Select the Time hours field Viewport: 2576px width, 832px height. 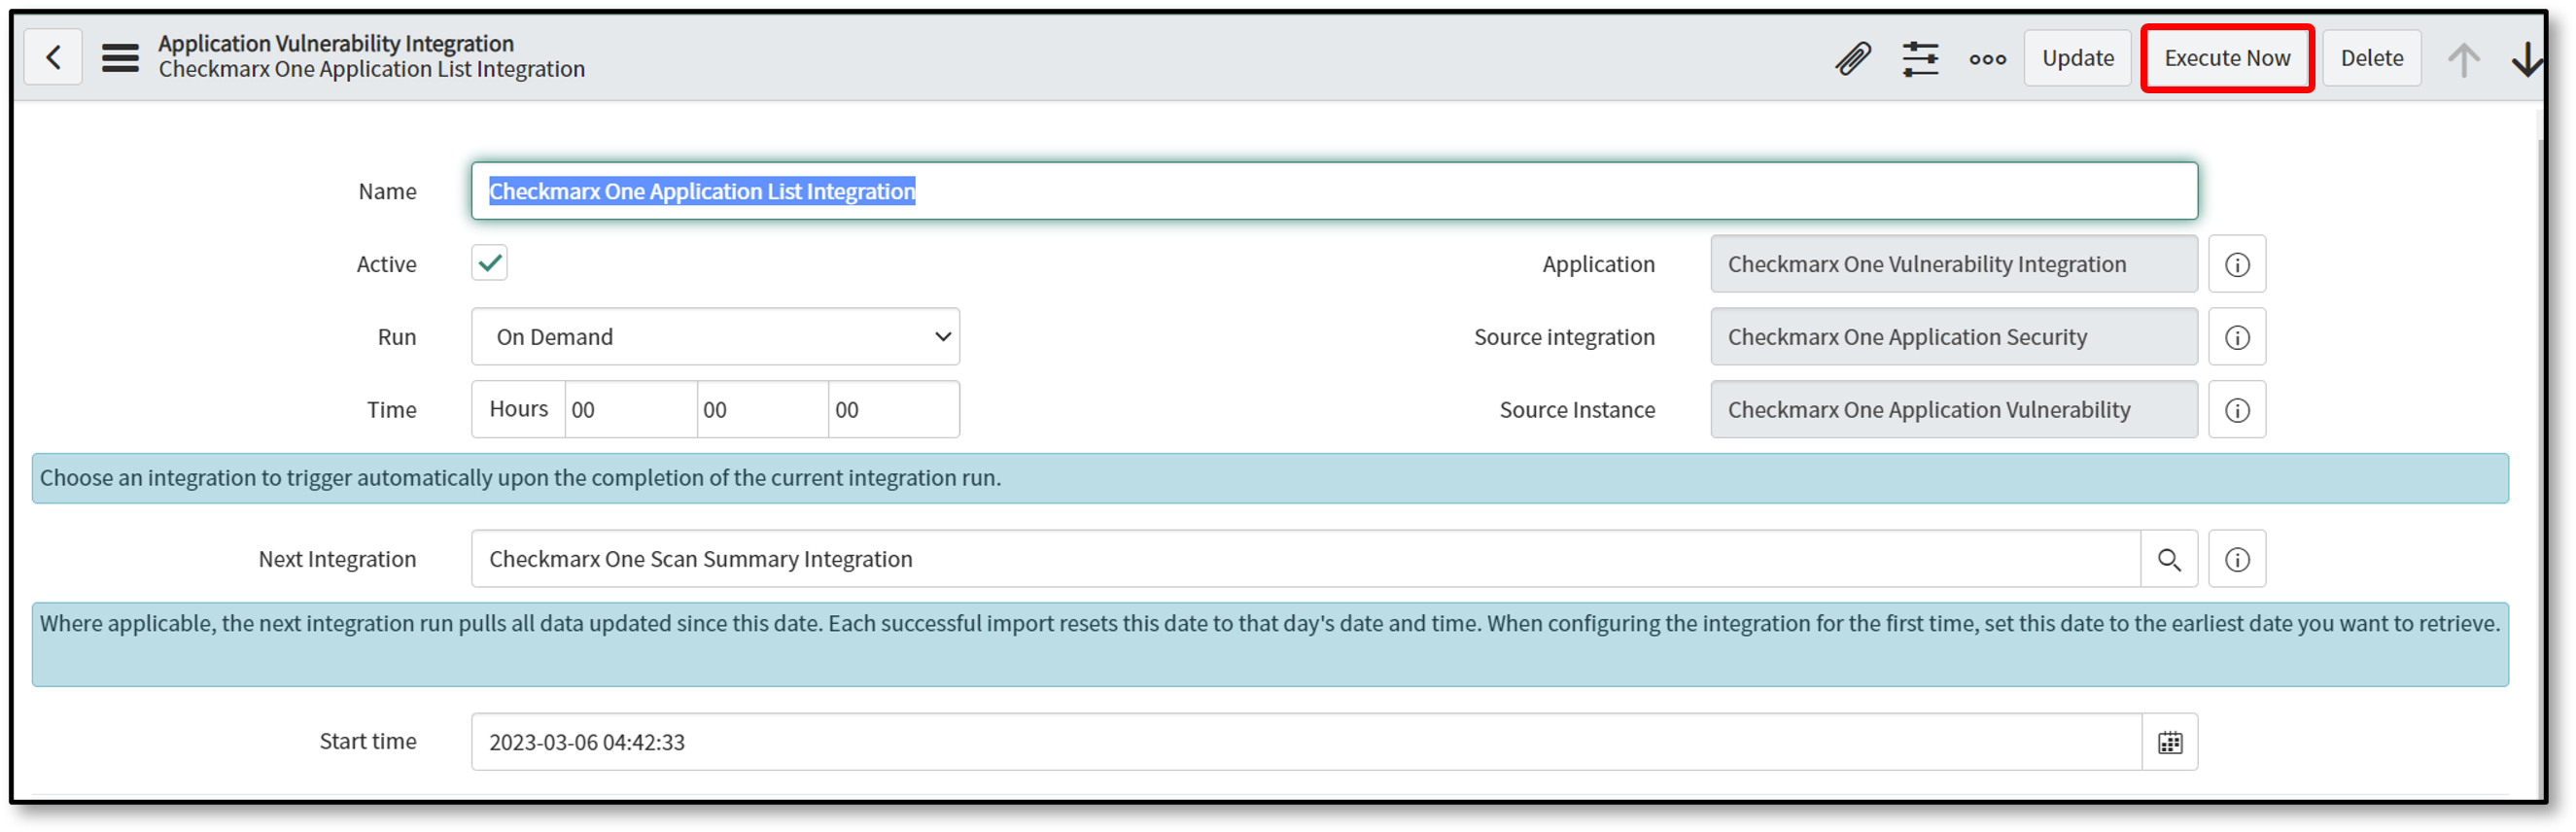[x=630, y=410]
